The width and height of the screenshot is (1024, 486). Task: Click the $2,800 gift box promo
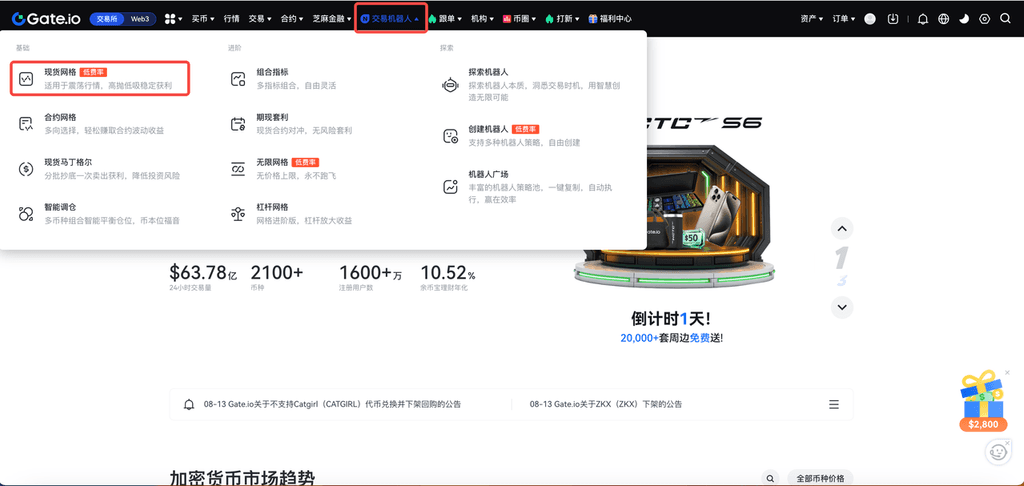pyautogui.click(x=981, y=401)
